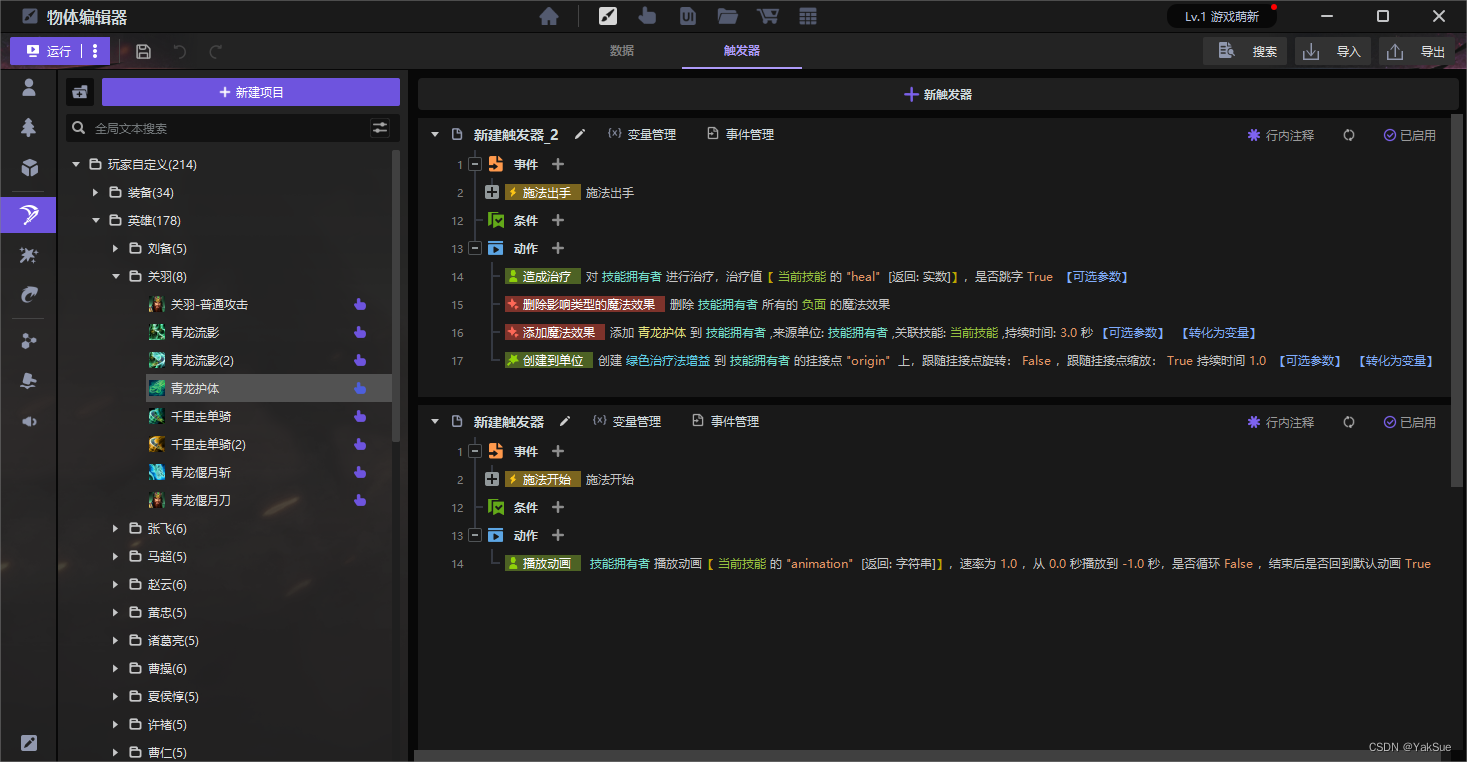Select the sound speaker icon in left sidebar
The image size is (1467, 762).
29,421
